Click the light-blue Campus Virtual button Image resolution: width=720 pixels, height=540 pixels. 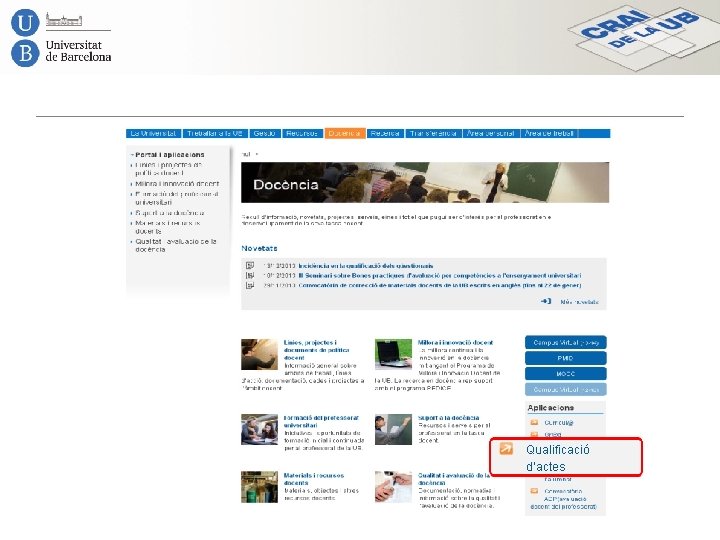point(566,389)
